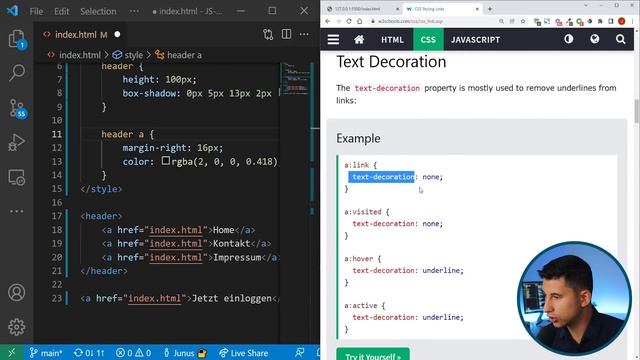This screenshot has height=360, width=640.
Task: Toggle dark mode contrast icon on w3schools
Action: coord(569,39)
